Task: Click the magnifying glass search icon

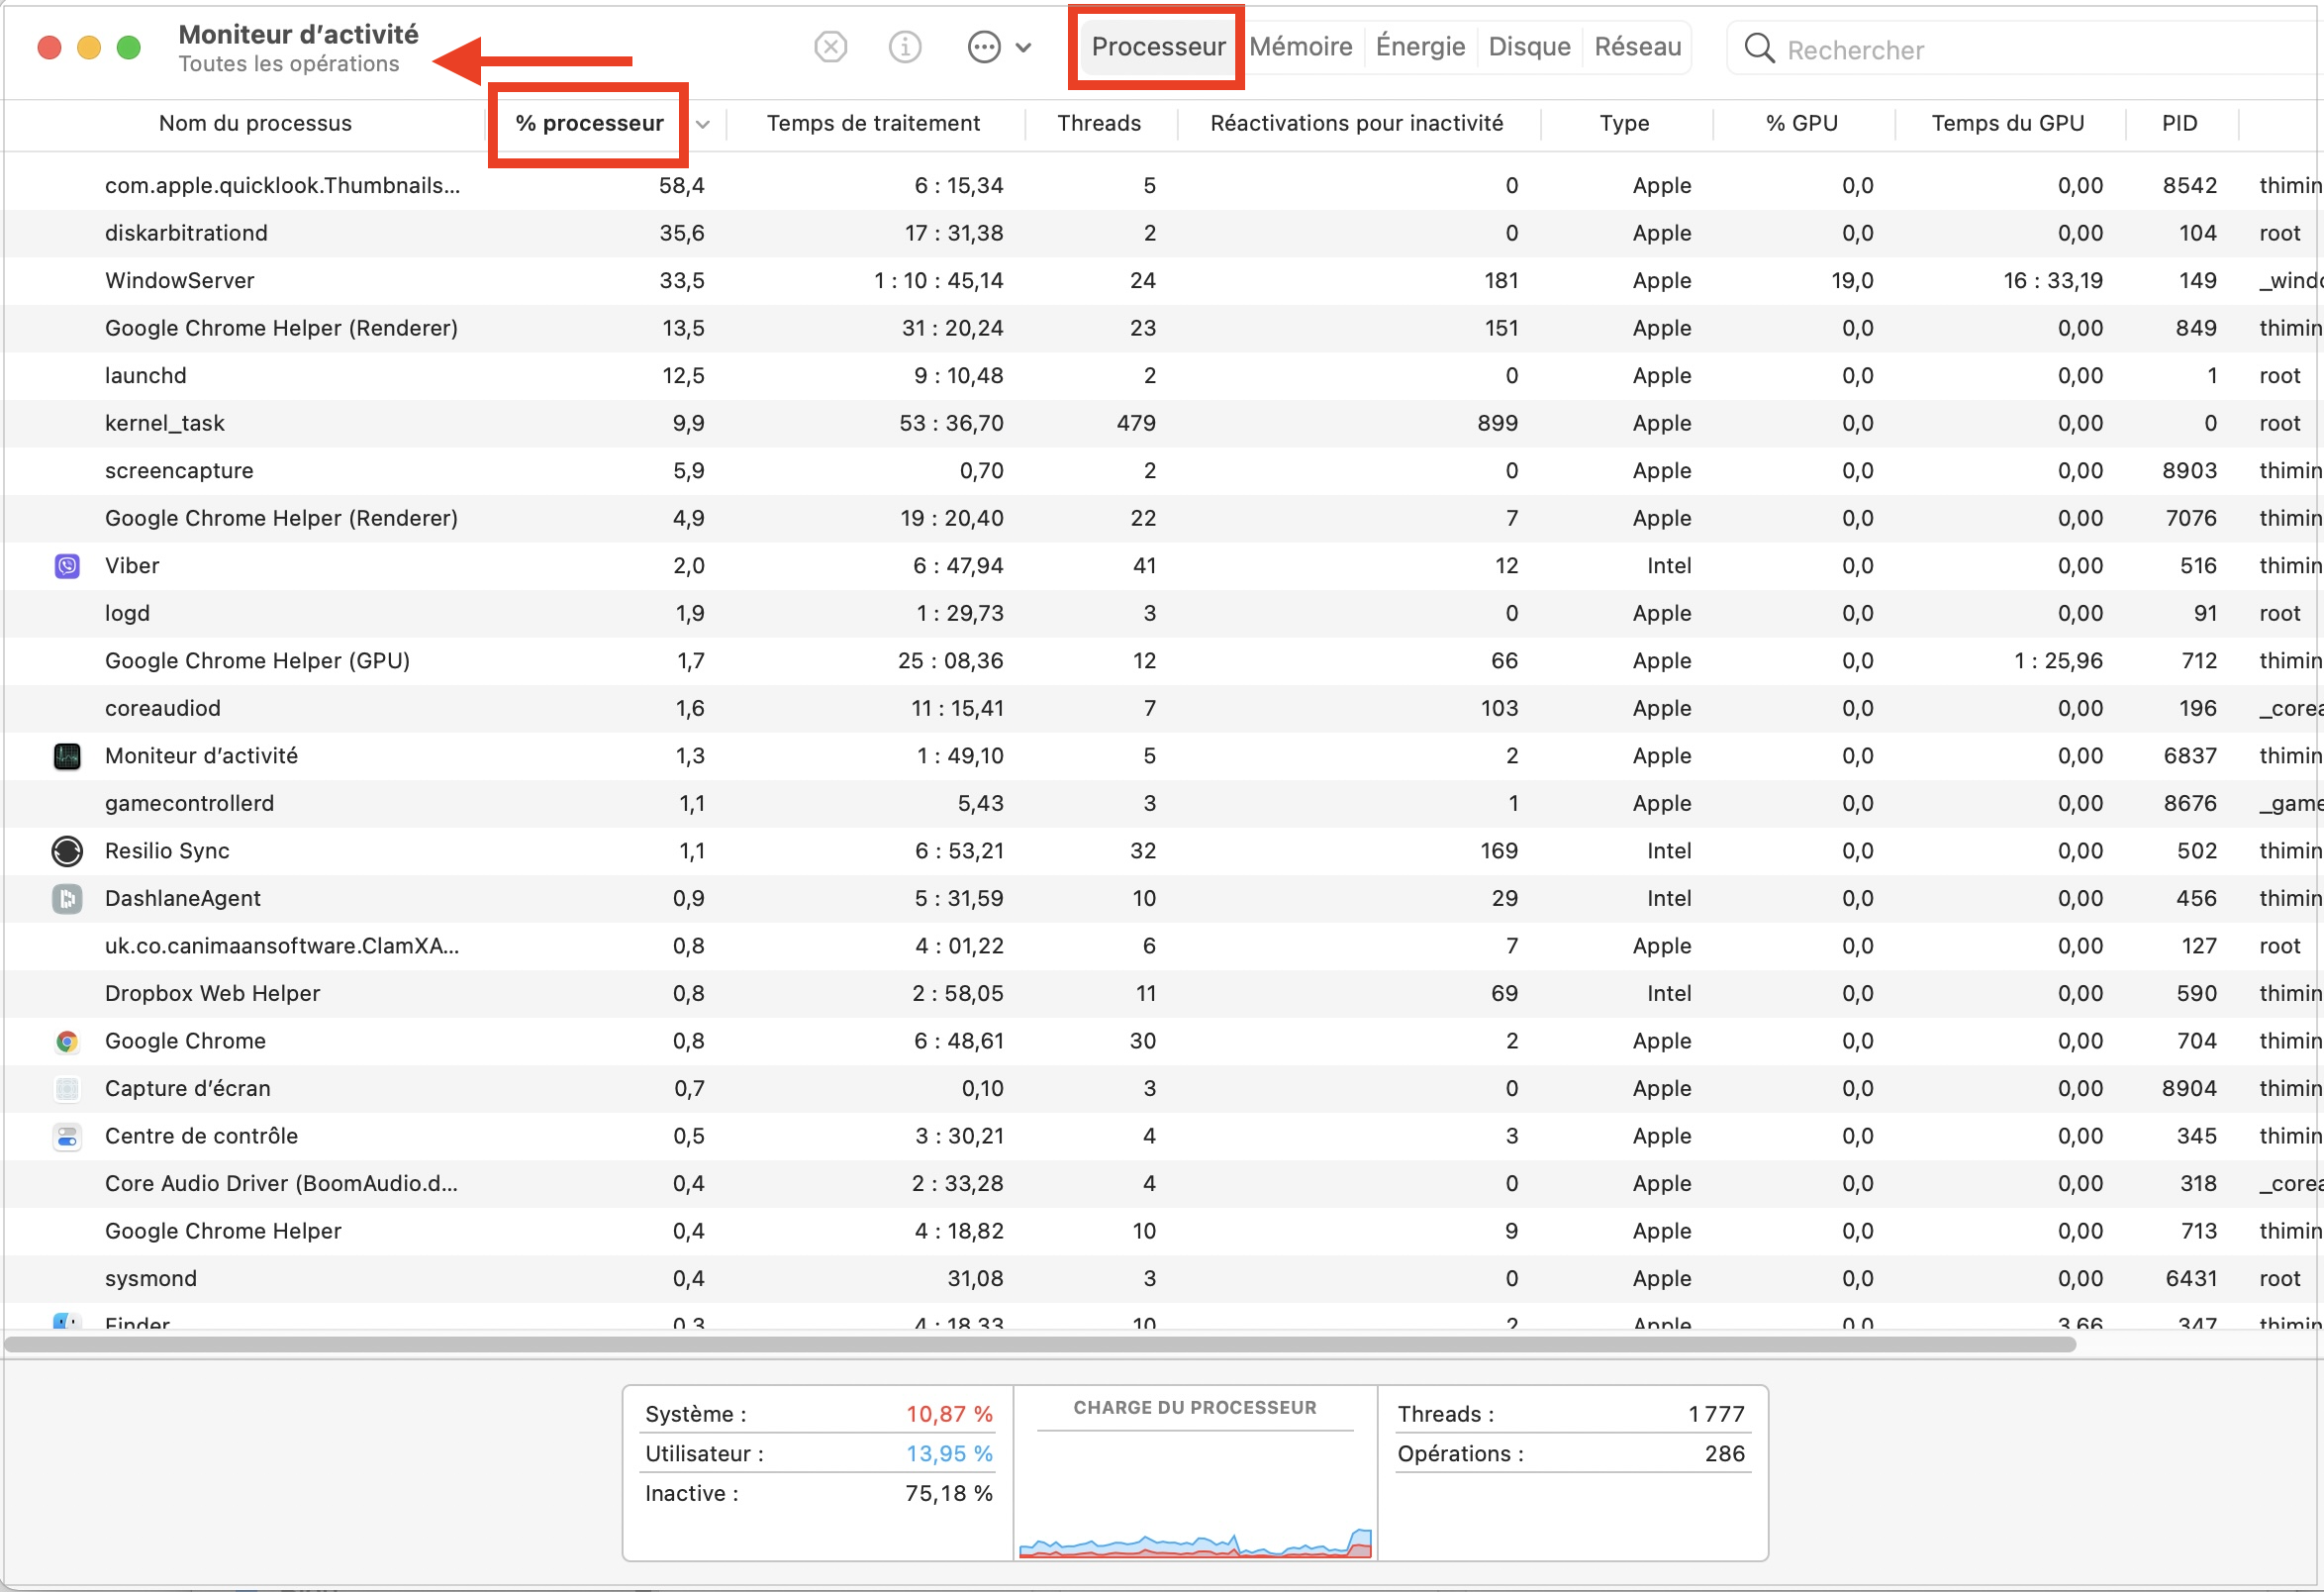Action: pos(1759,48)
